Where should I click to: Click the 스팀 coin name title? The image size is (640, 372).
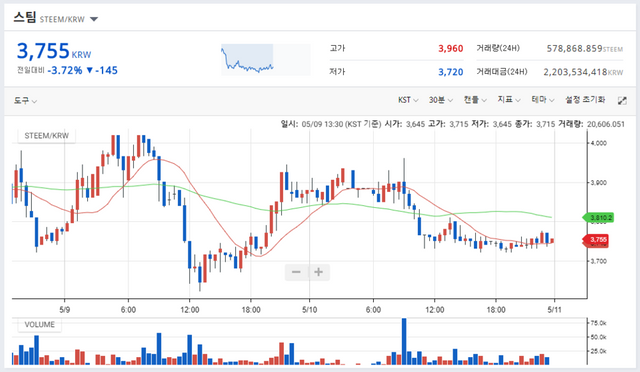(25, 18)
